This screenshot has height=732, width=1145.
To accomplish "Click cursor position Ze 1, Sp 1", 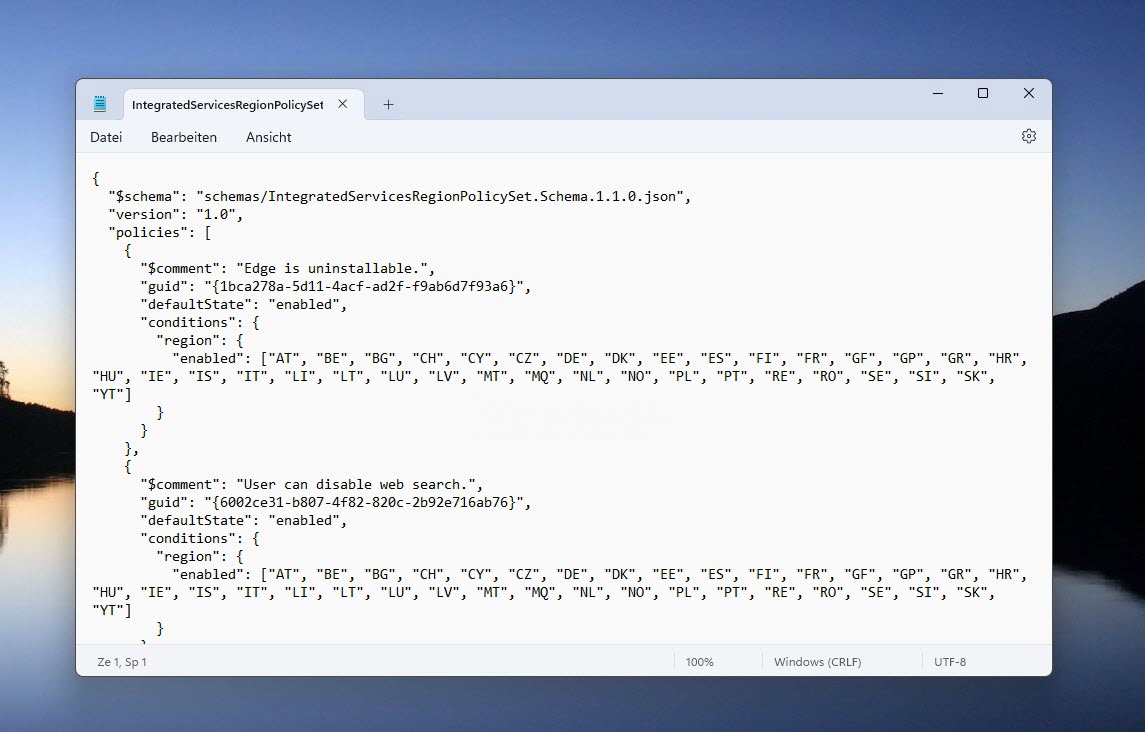I will (x=122, y=662).
